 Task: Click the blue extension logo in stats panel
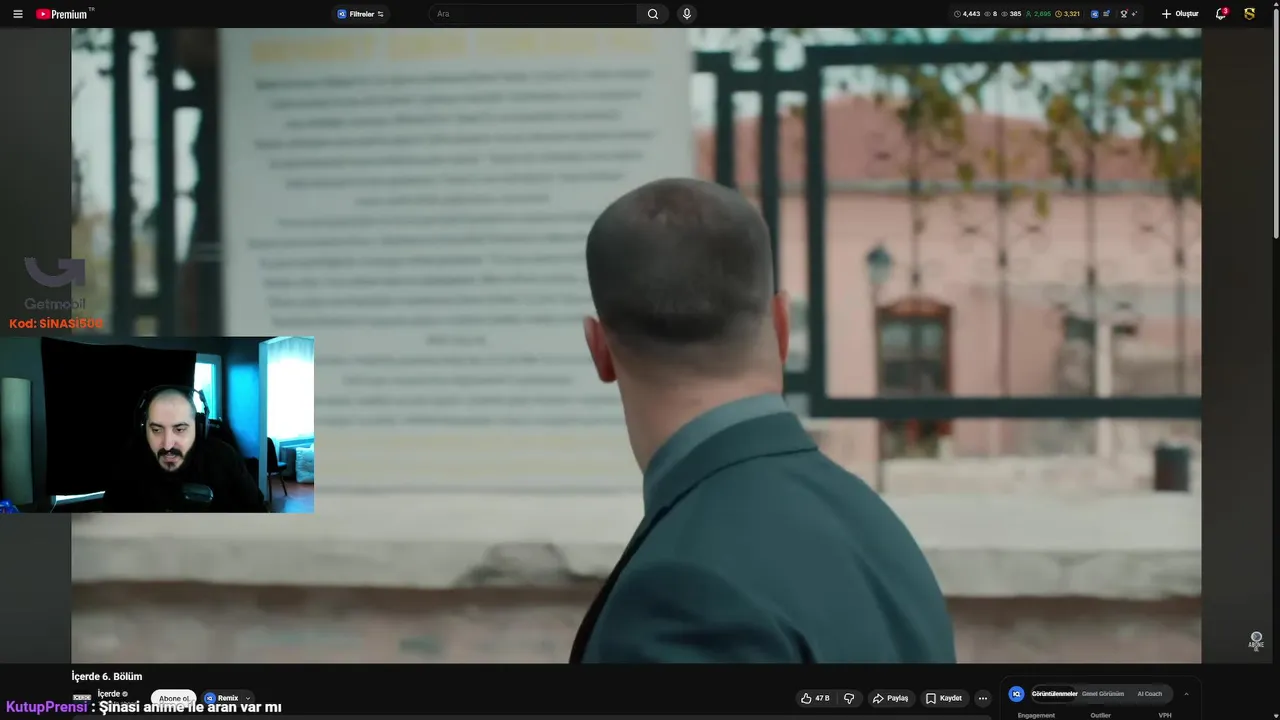pyautogui.click(x=1017, y=693)
